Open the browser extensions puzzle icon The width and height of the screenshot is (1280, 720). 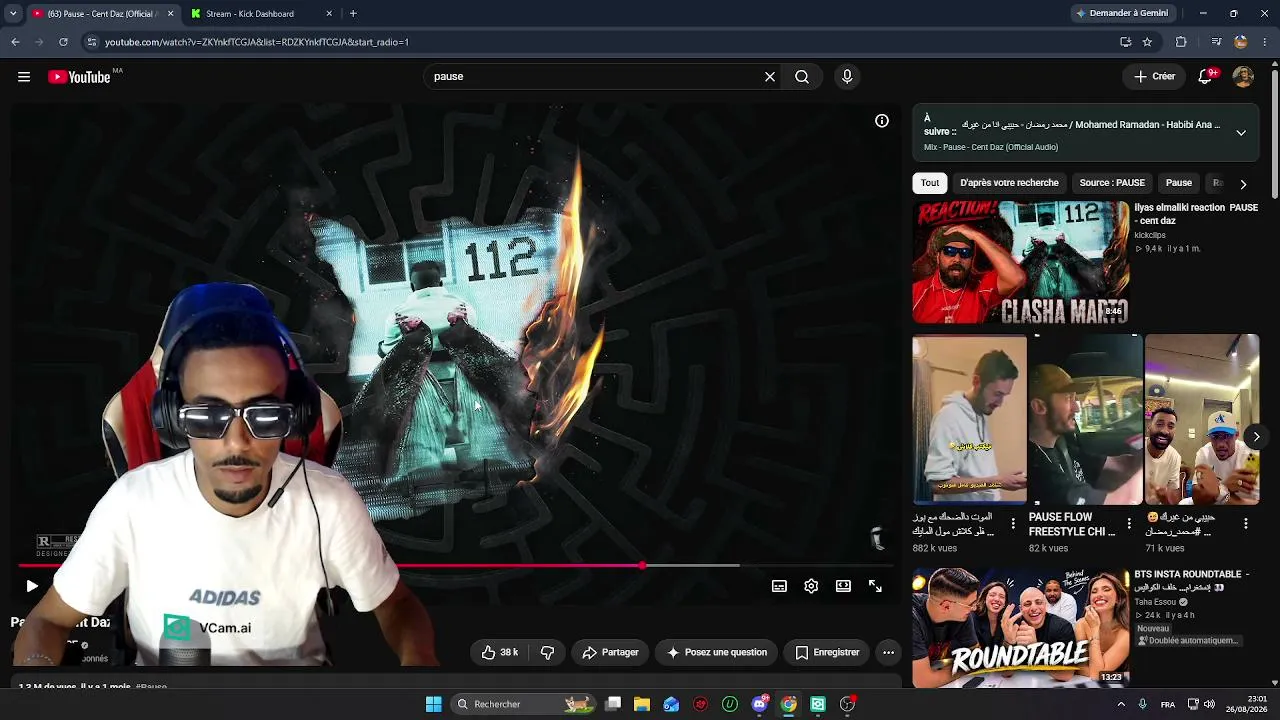tap(1181, 42)
